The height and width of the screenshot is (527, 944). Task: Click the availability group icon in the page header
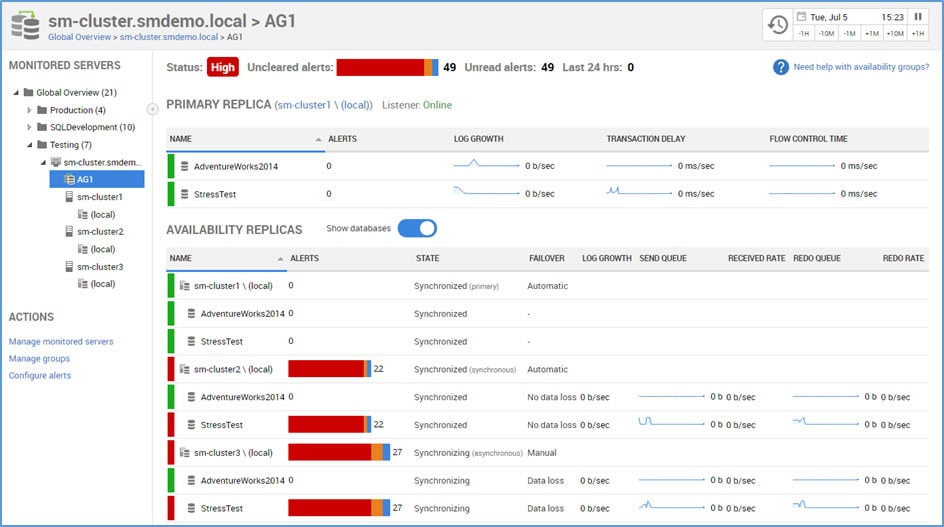(26, 26)
